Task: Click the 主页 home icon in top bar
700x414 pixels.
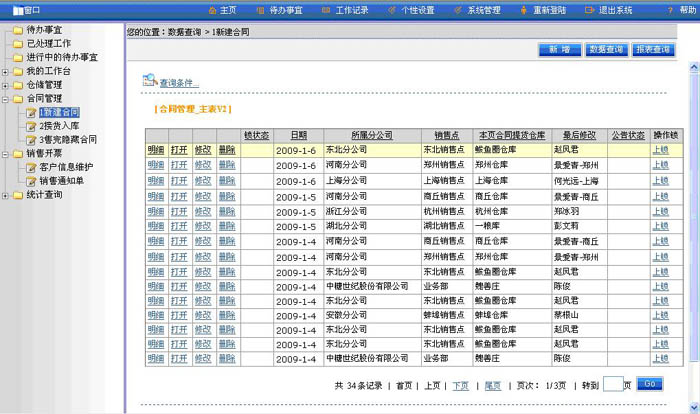Action: 212,10
